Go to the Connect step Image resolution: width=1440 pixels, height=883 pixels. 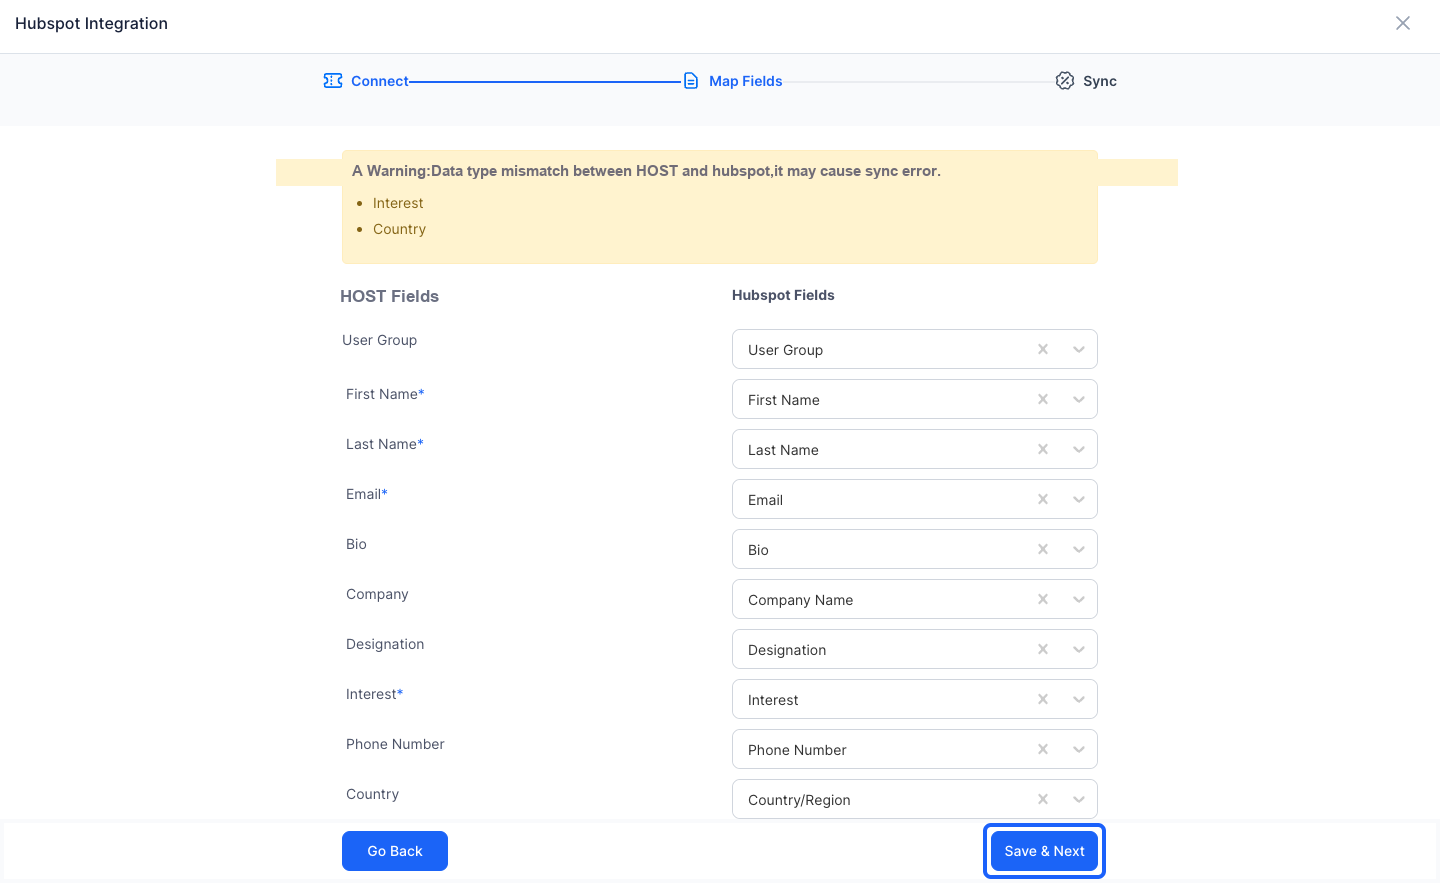pyautogui.click(x=379, y=81)
